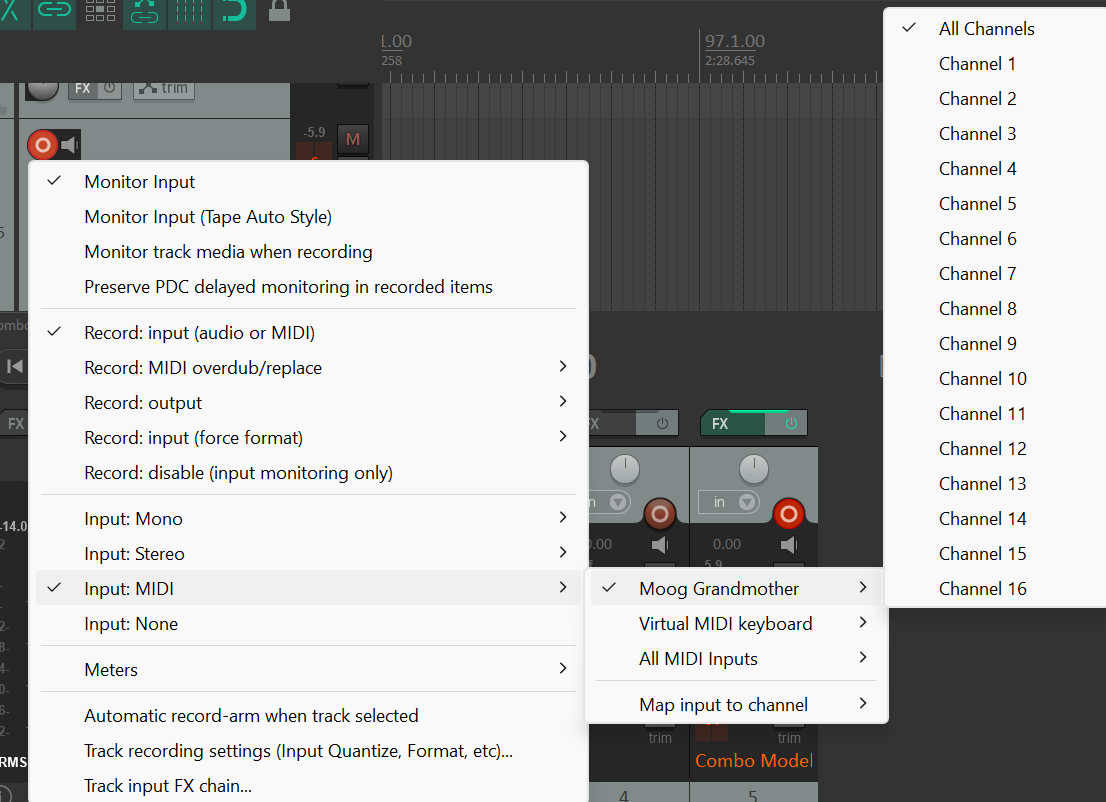Screen dimensions: 1106x802
Task: Click -5.9 peak readout beside M button
Action: tap(315, 132)
